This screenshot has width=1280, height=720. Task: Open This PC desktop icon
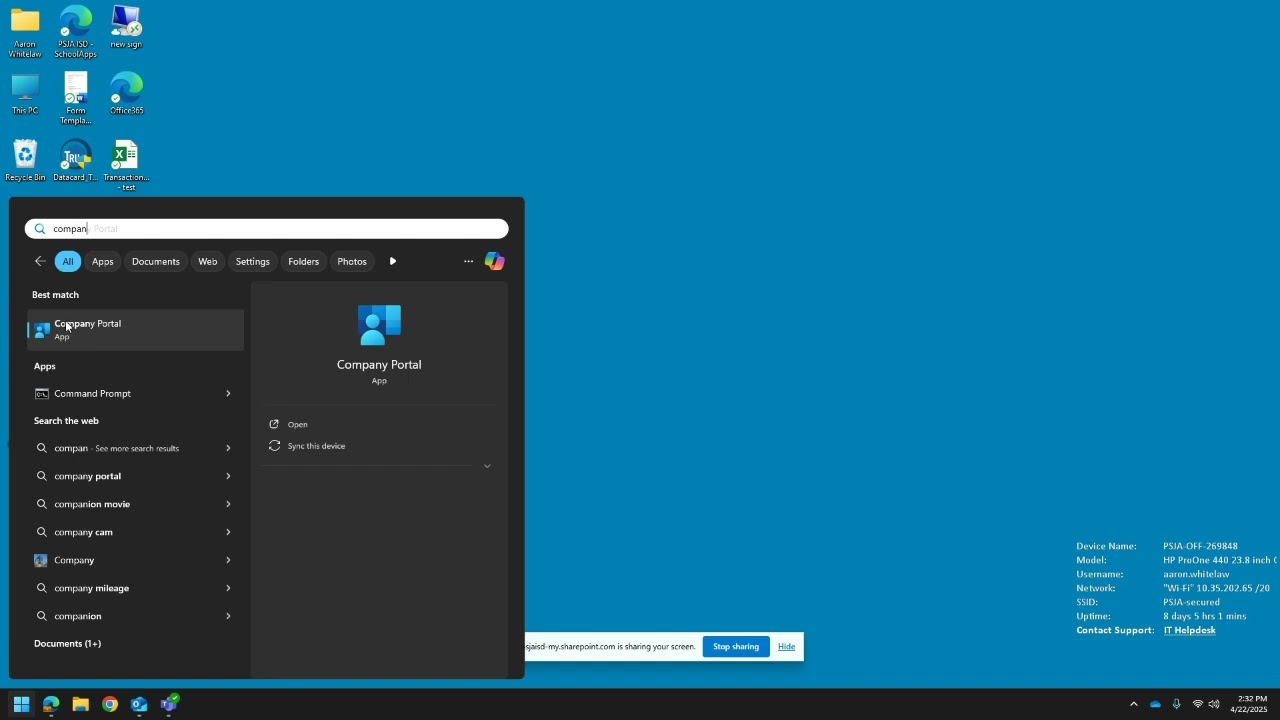click(25, 94)
